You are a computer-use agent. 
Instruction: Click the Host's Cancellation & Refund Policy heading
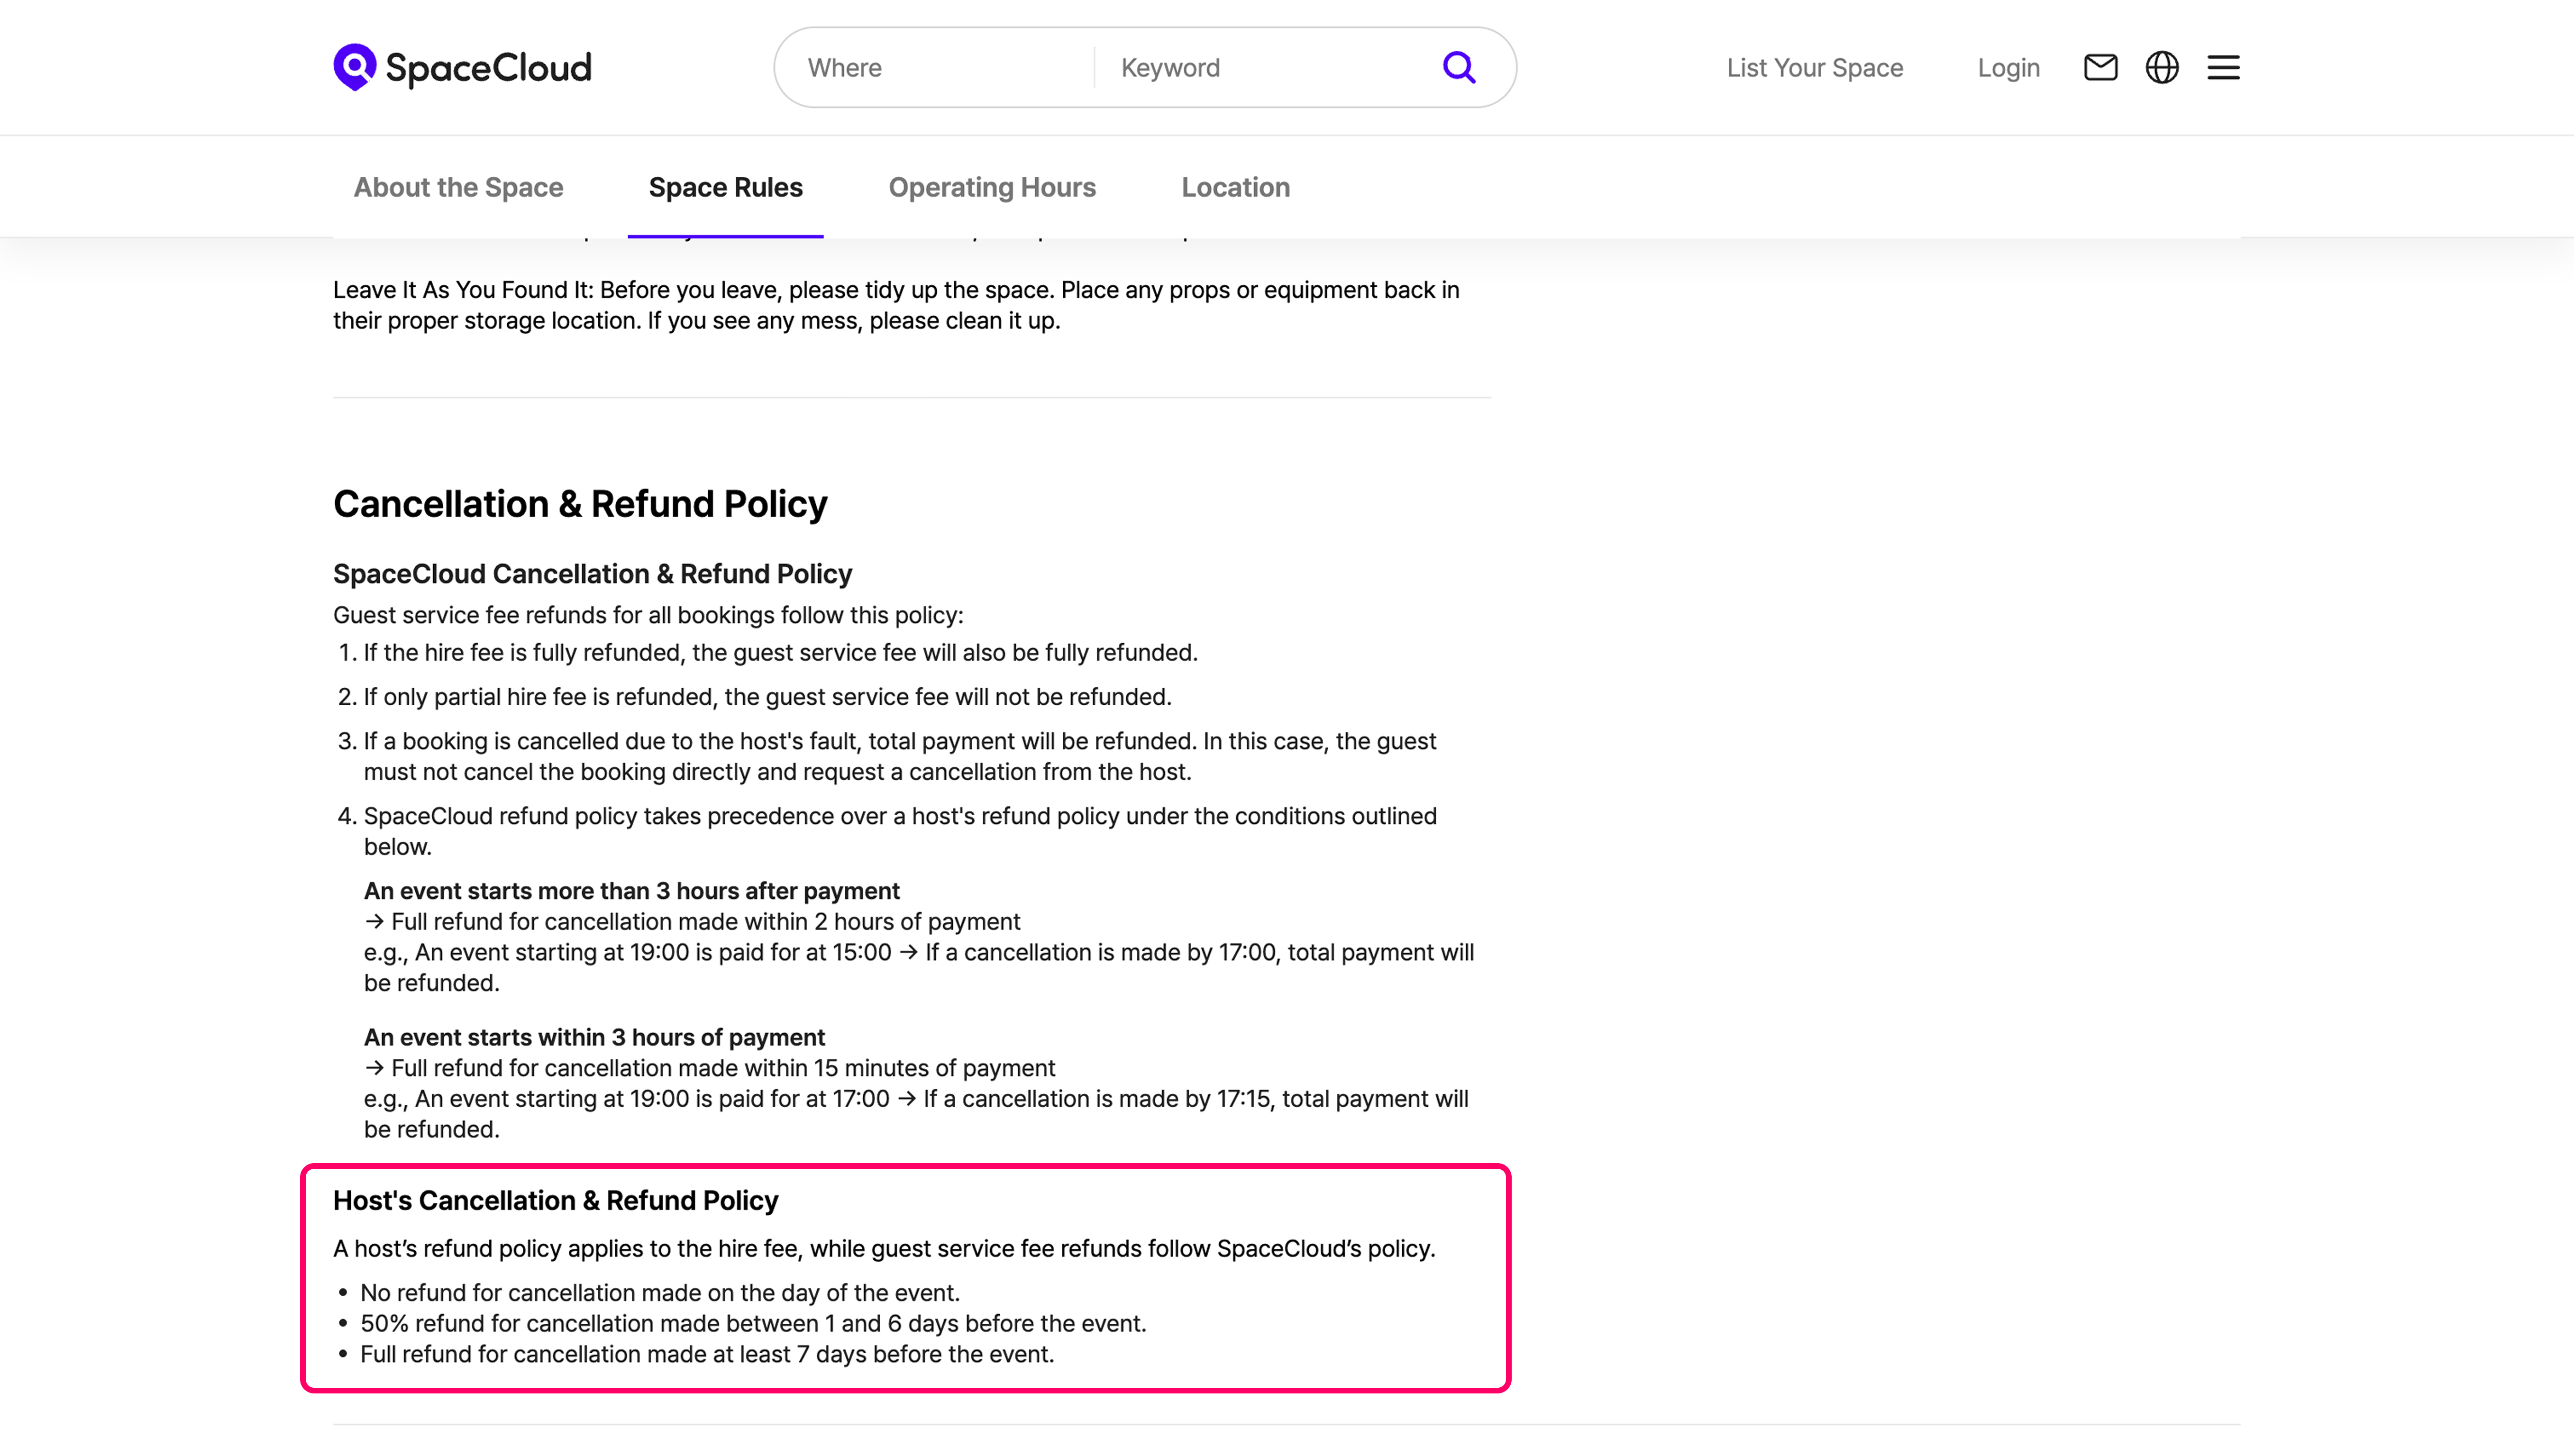(x=555, y=1200)
